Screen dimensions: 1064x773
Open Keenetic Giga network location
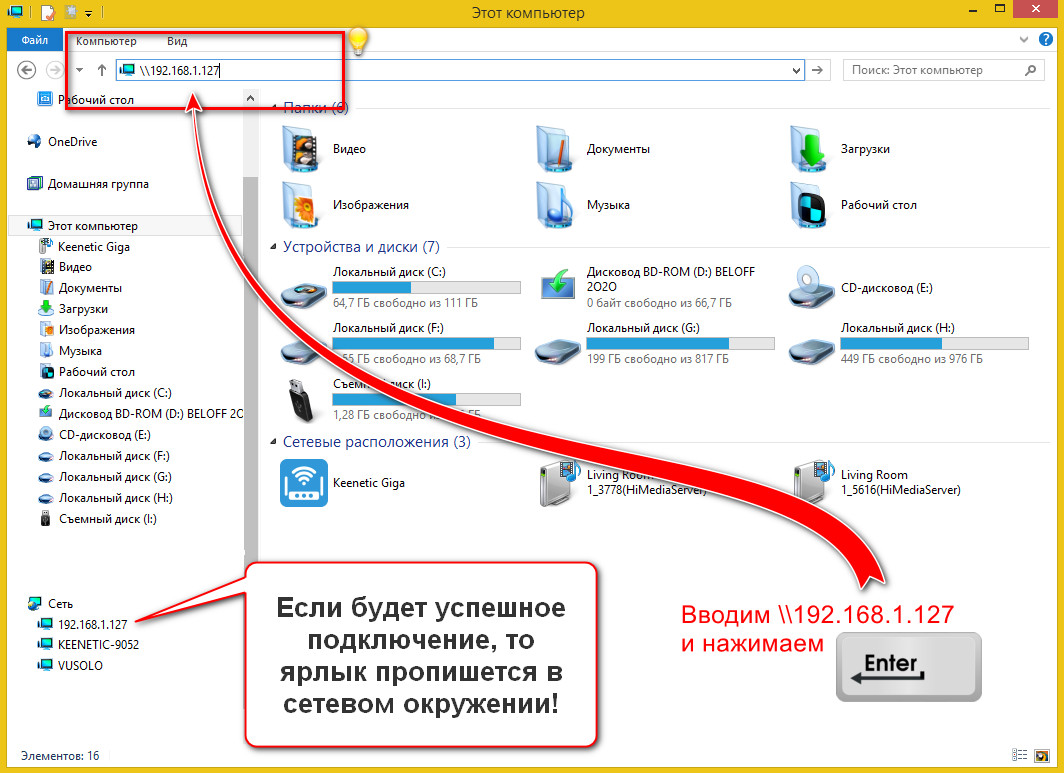(343, 483)
